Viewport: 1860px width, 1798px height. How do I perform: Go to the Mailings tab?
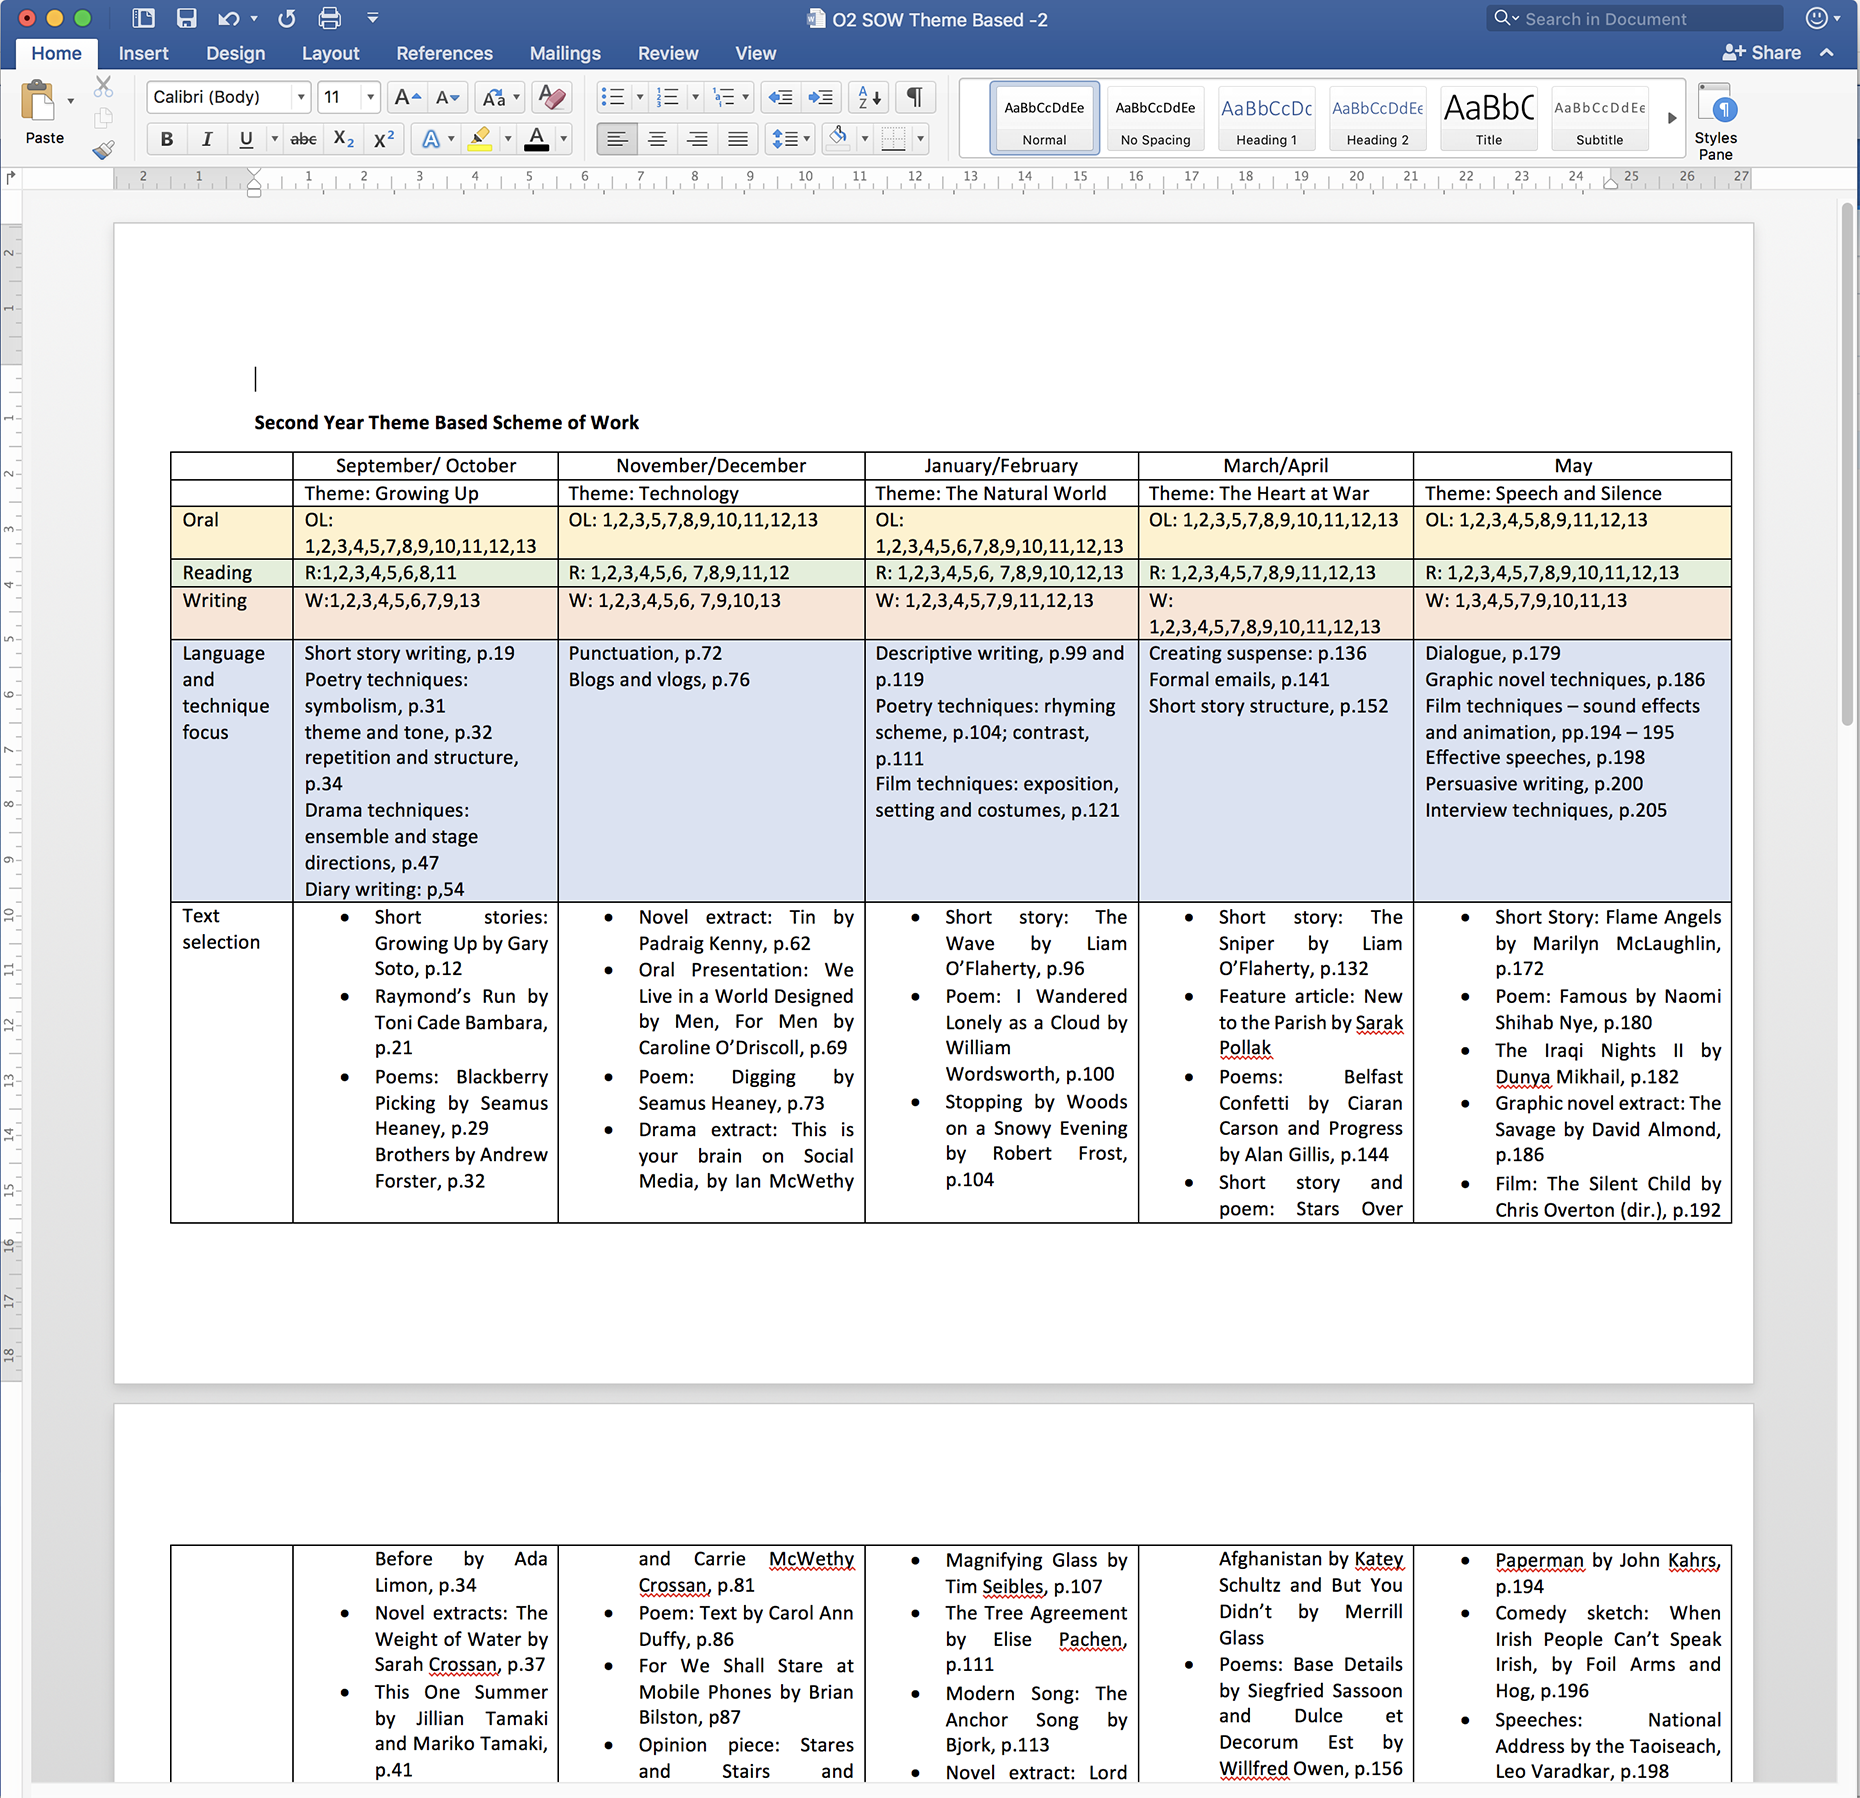565,53
